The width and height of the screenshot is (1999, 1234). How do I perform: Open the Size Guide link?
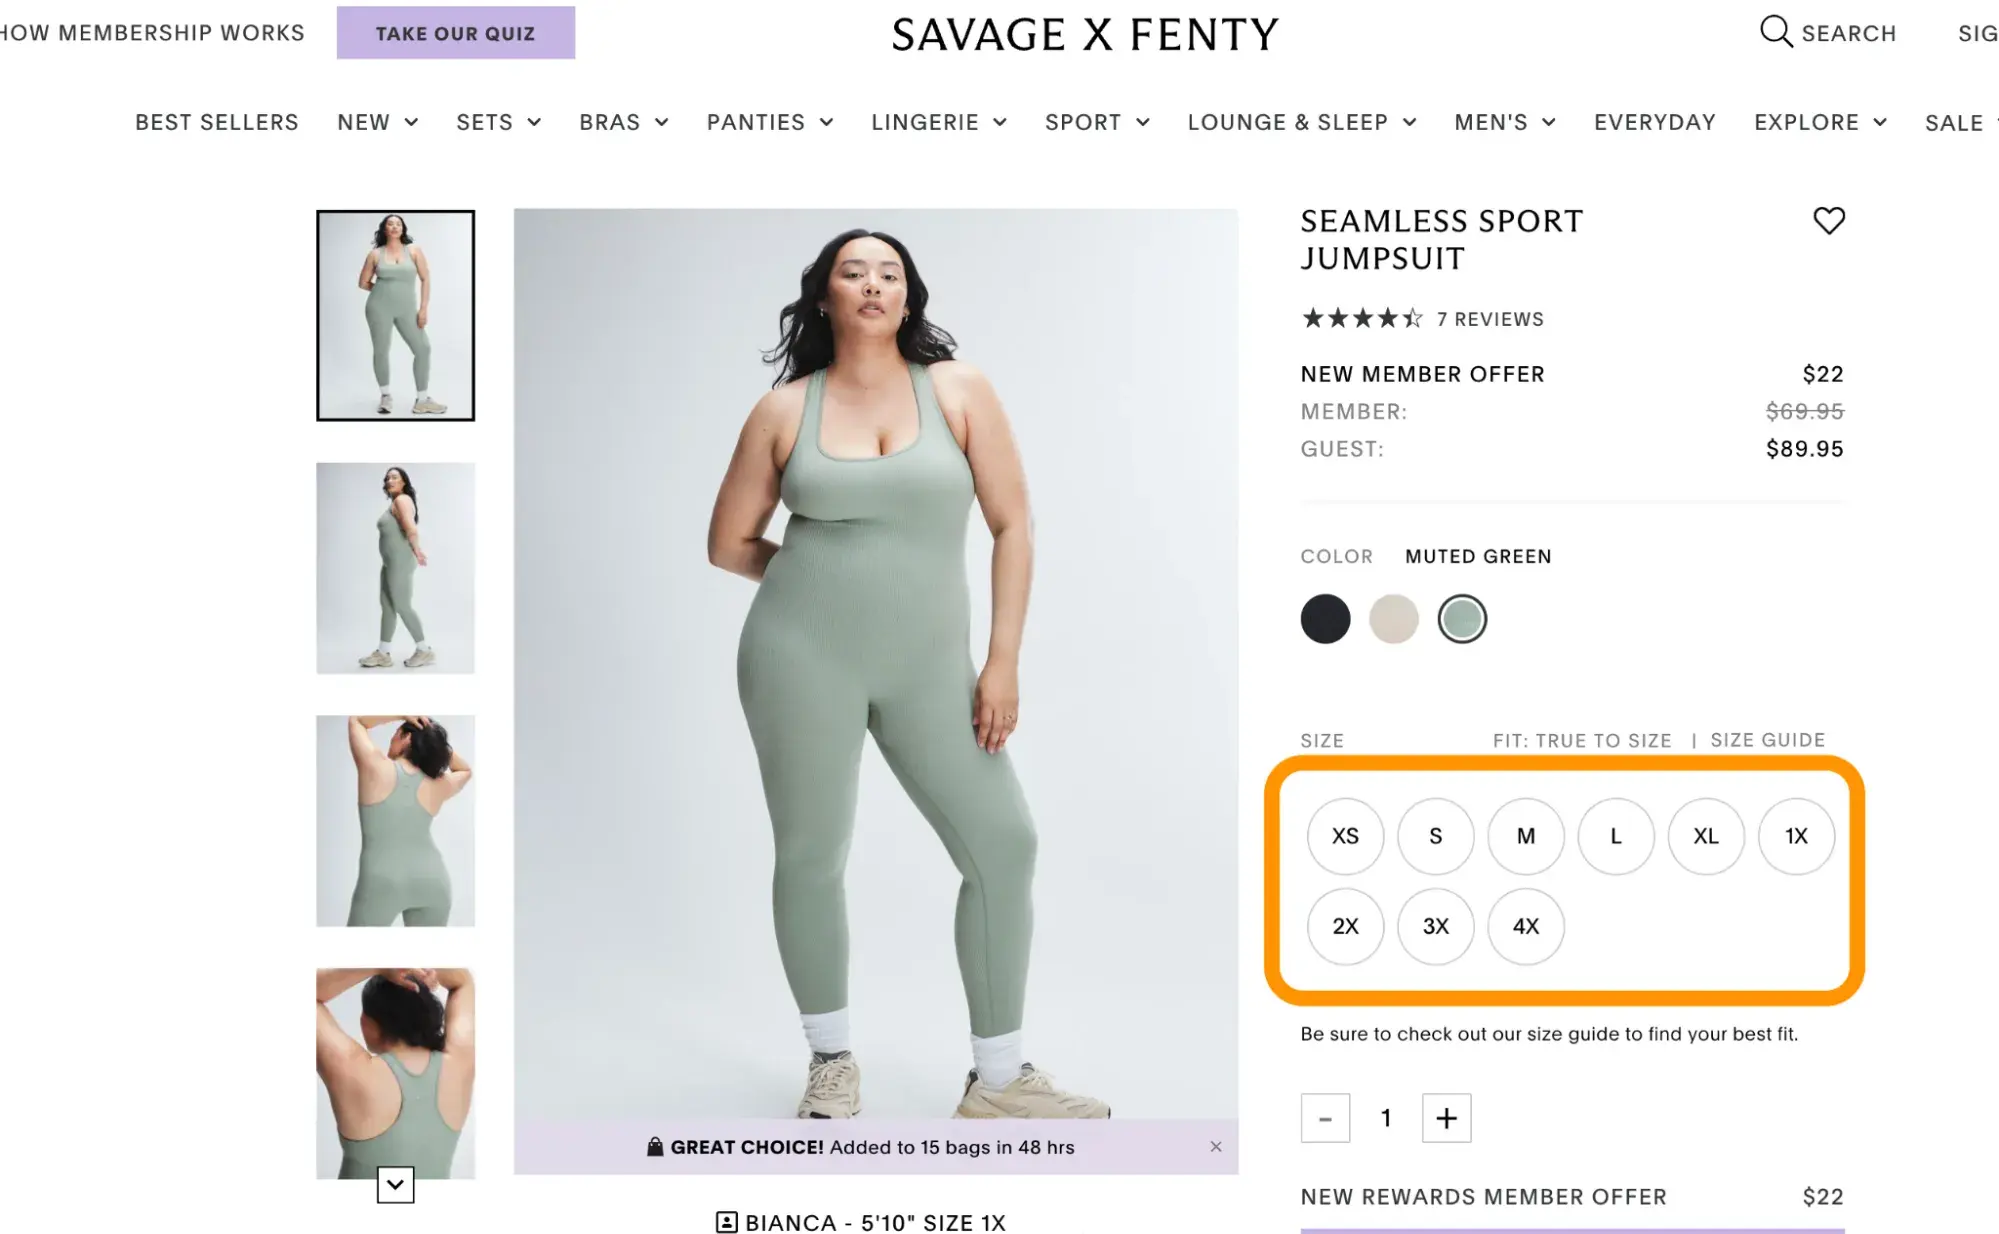click(x=1767, y=740)
